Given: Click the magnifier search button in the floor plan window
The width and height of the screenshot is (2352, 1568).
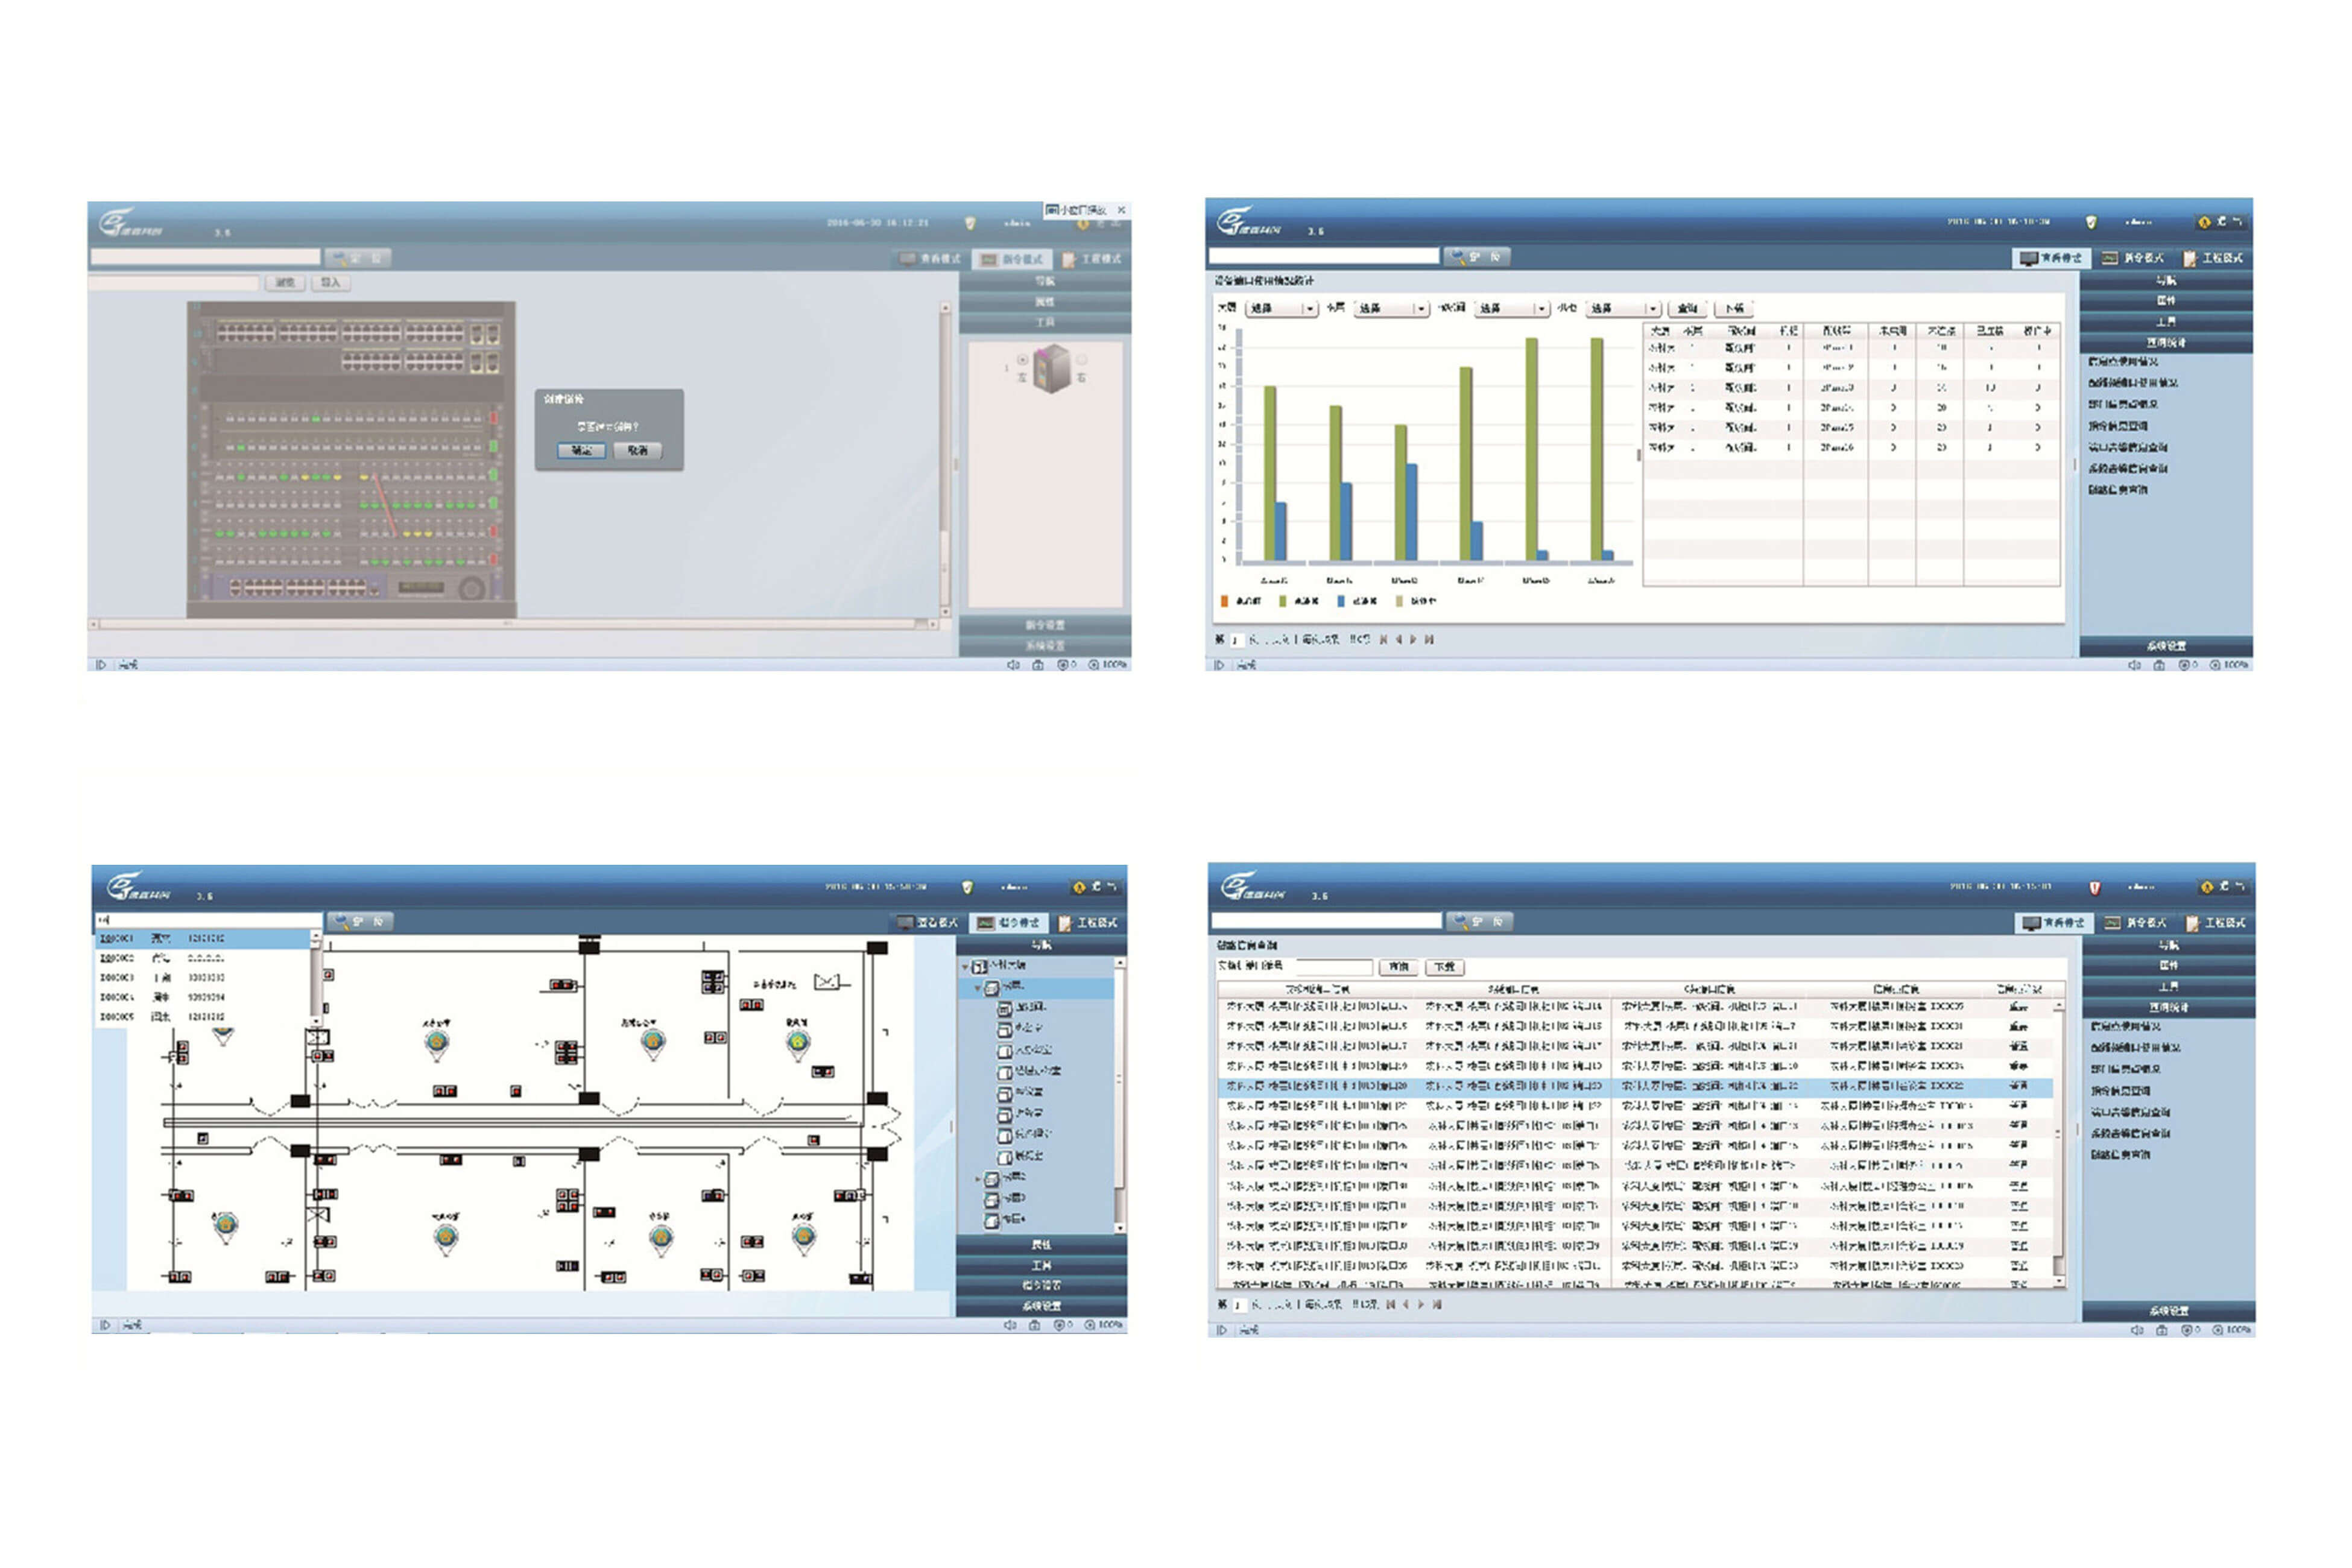Looking at the screenshot, I should [x=361, y=921].
